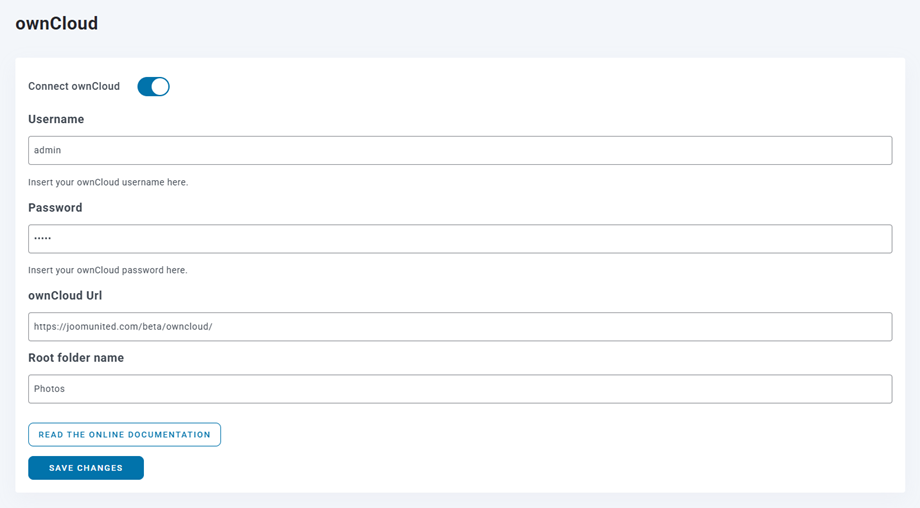This screenshot has height=508, width=920.
Task: Place cursor on the 'admin' username text
Action: tap(48, 150)
